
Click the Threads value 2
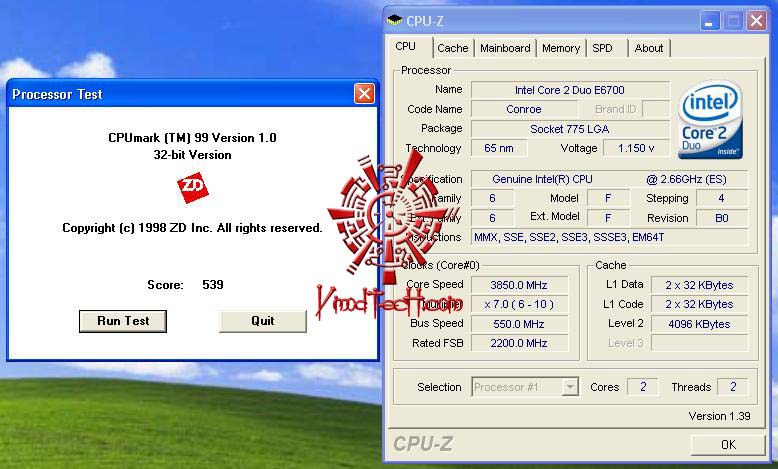coord(733,387)
